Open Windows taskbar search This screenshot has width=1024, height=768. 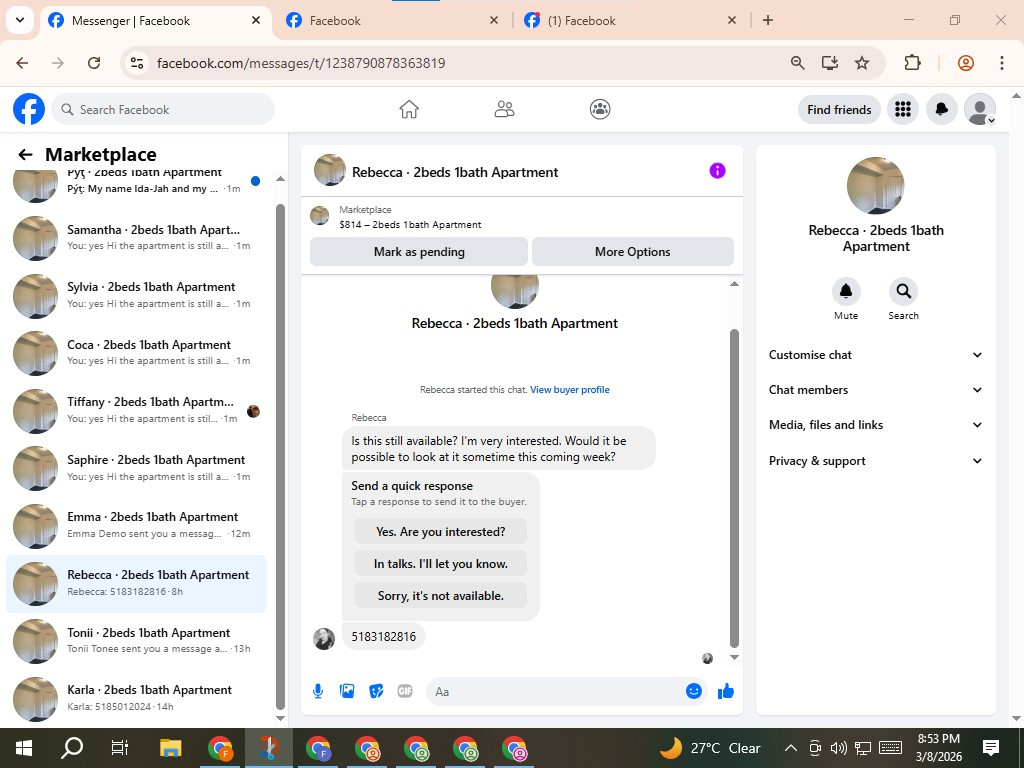pos(72,748)
